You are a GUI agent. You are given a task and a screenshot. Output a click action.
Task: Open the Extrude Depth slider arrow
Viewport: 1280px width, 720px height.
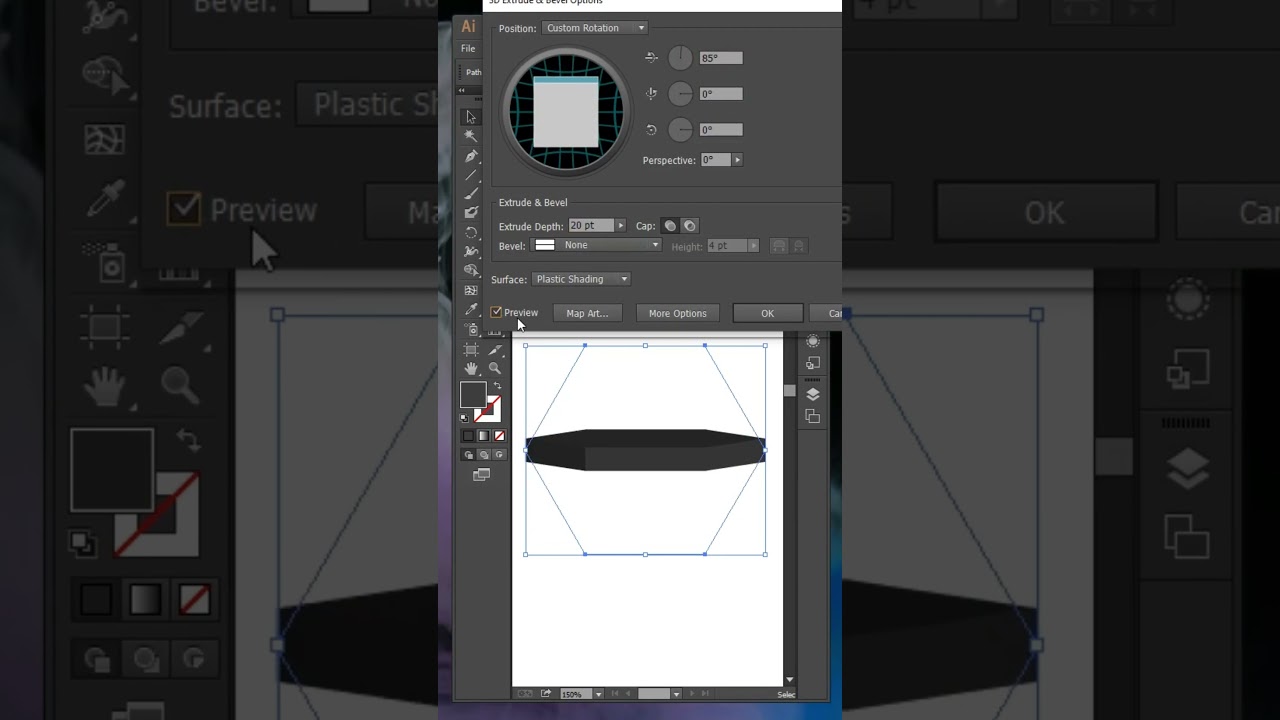[x=620, y=226]
